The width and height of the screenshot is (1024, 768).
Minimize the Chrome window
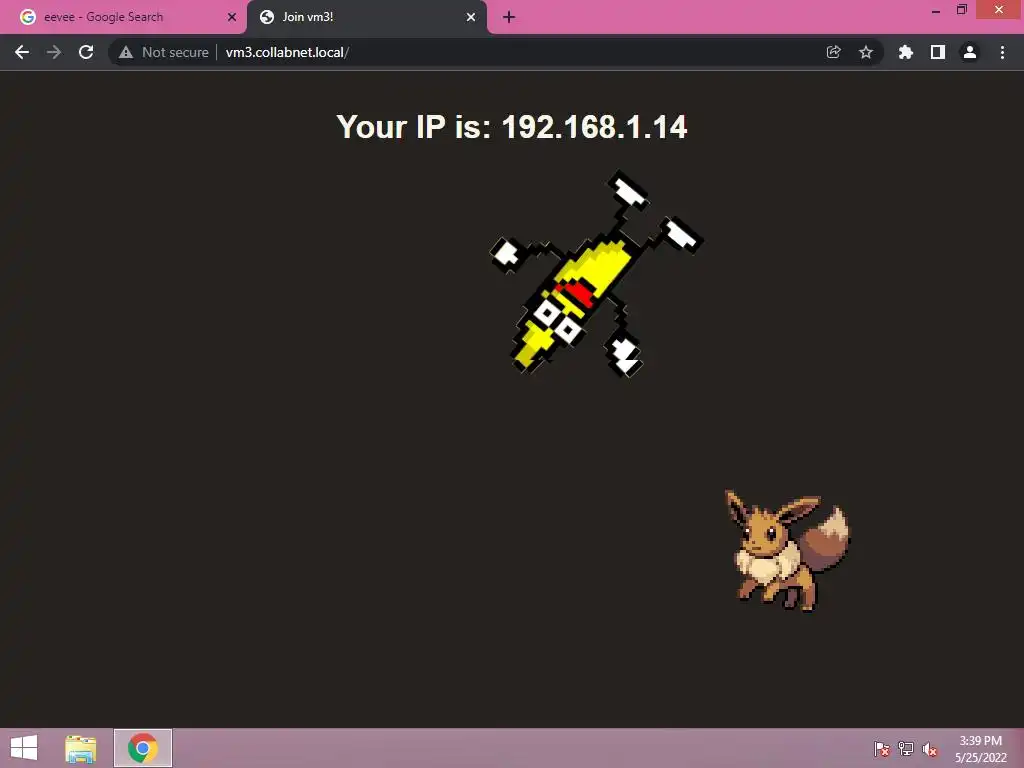click(x=936, y=10)
